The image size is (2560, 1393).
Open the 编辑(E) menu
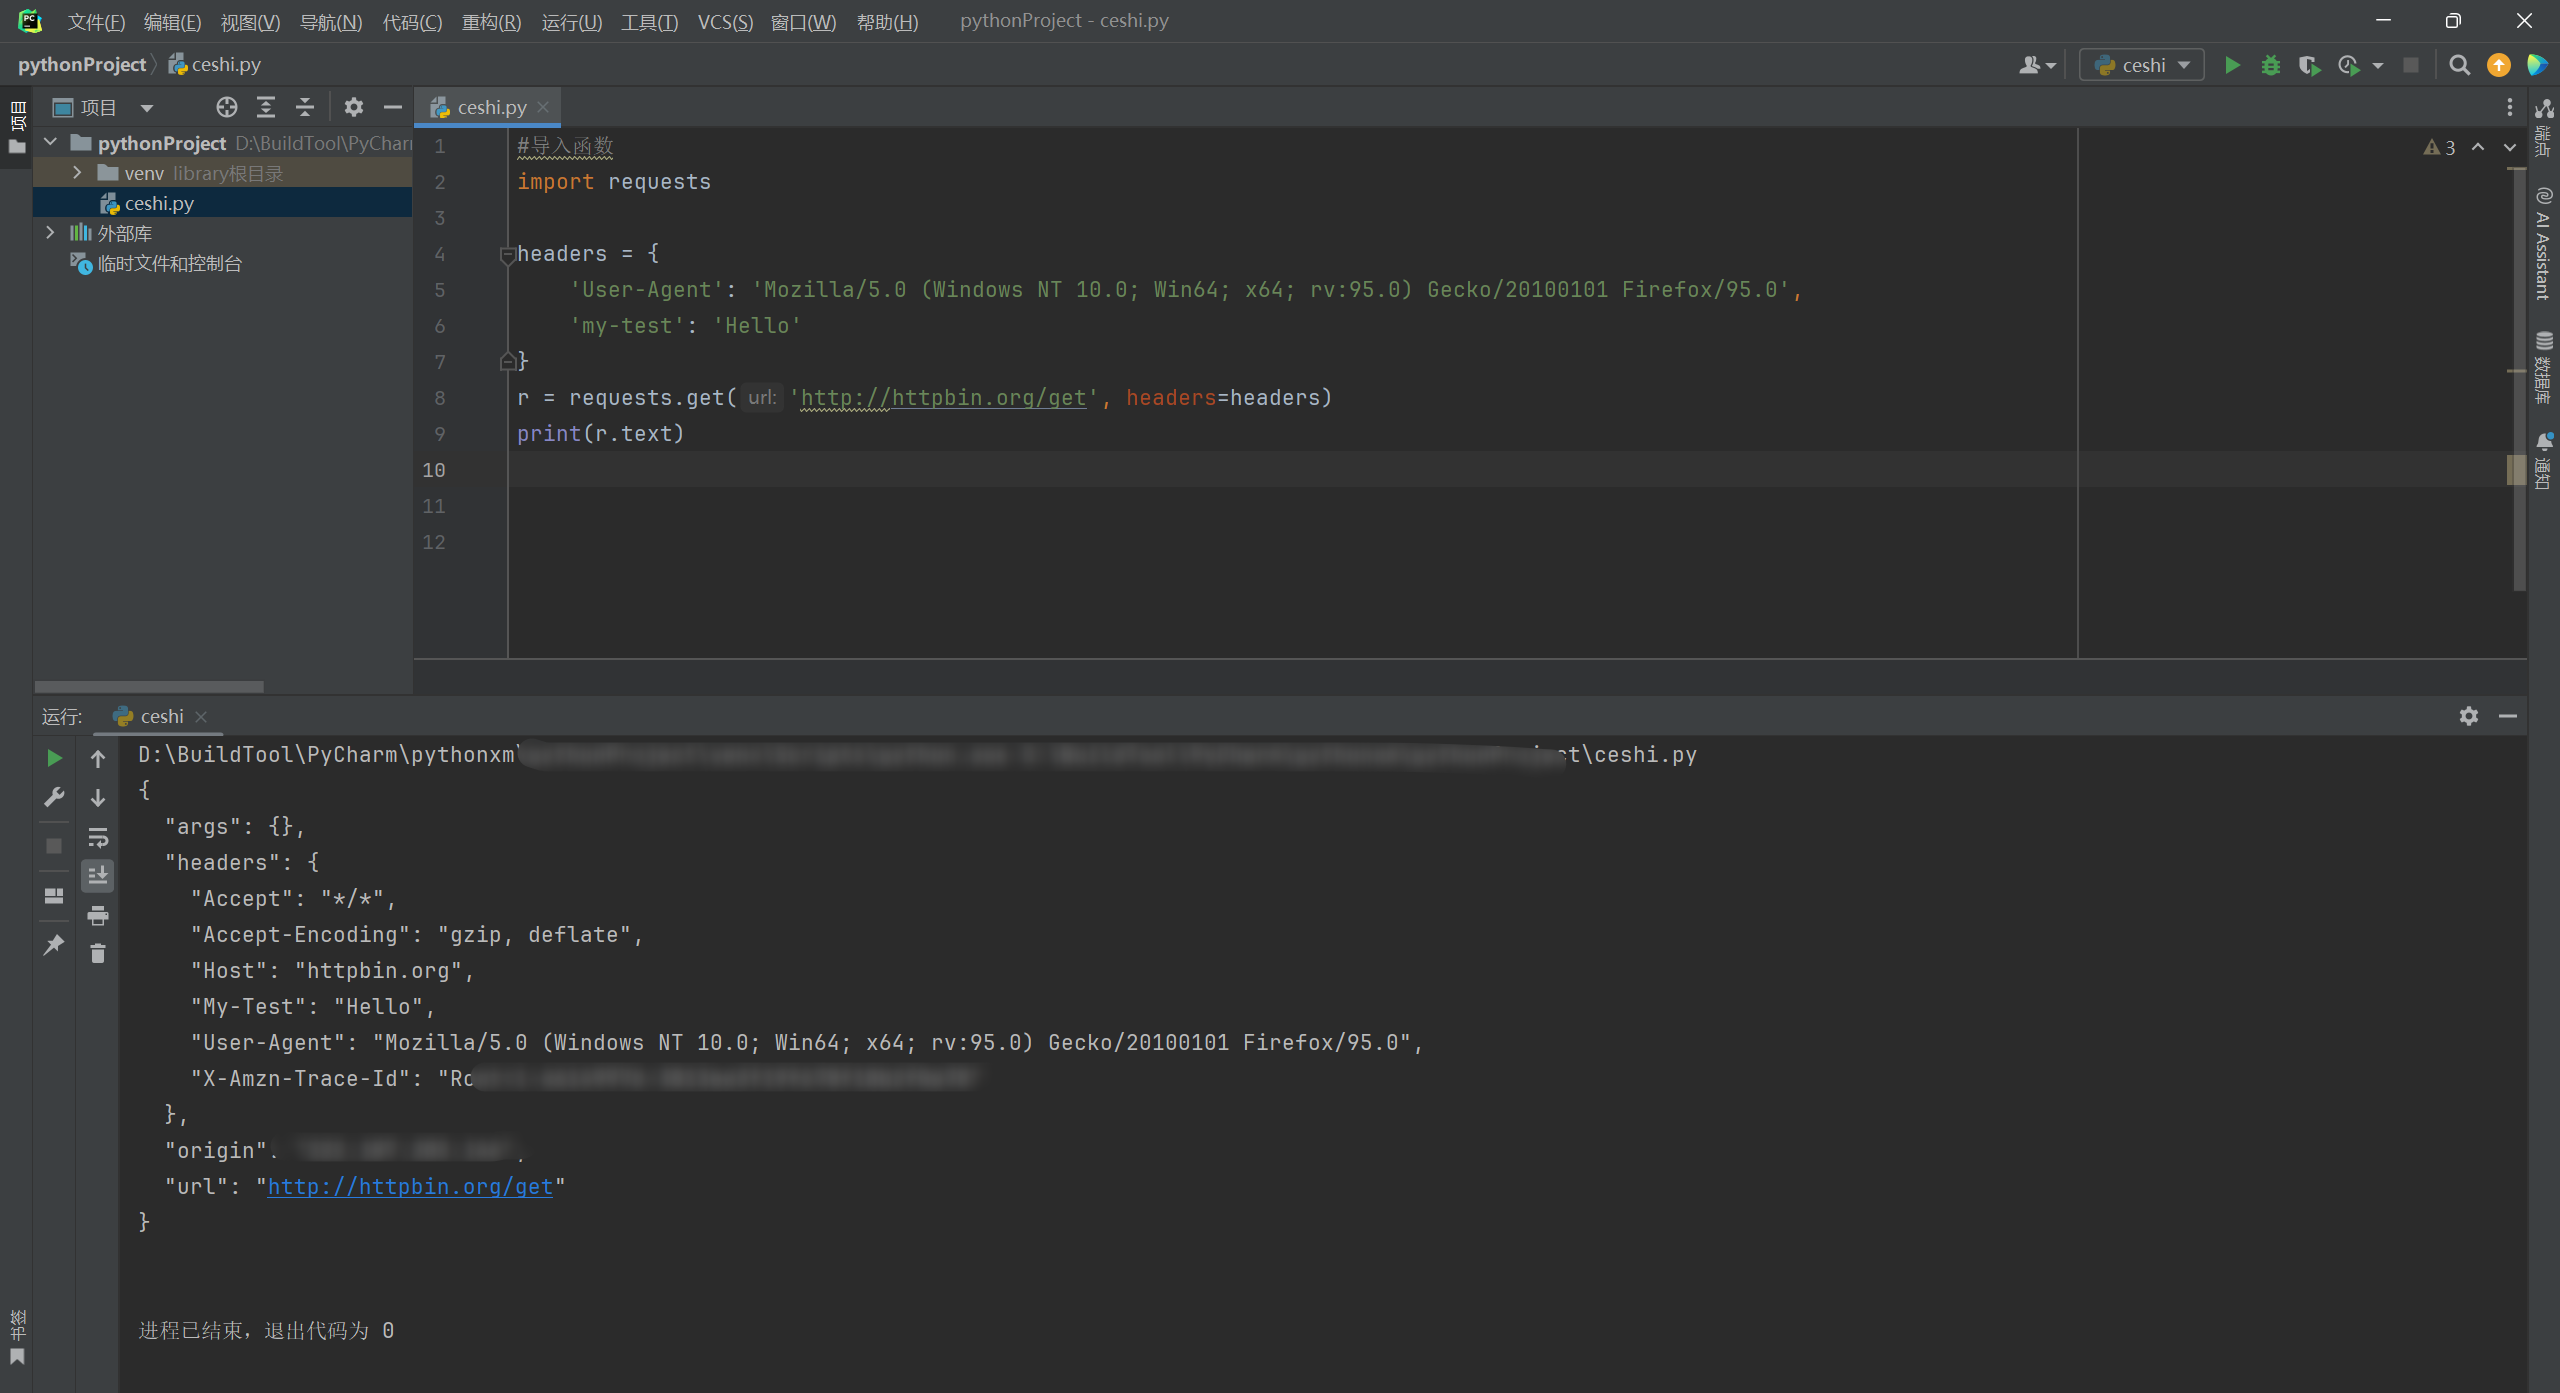tap(172, 22)
